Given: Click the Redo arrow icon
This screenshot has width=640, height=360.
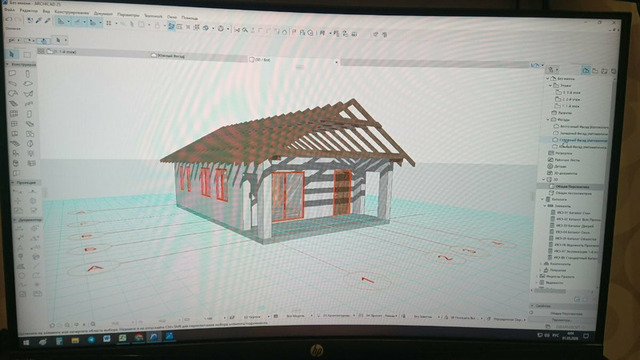Looking at the screenshot, I should click(x=18, y=20).
